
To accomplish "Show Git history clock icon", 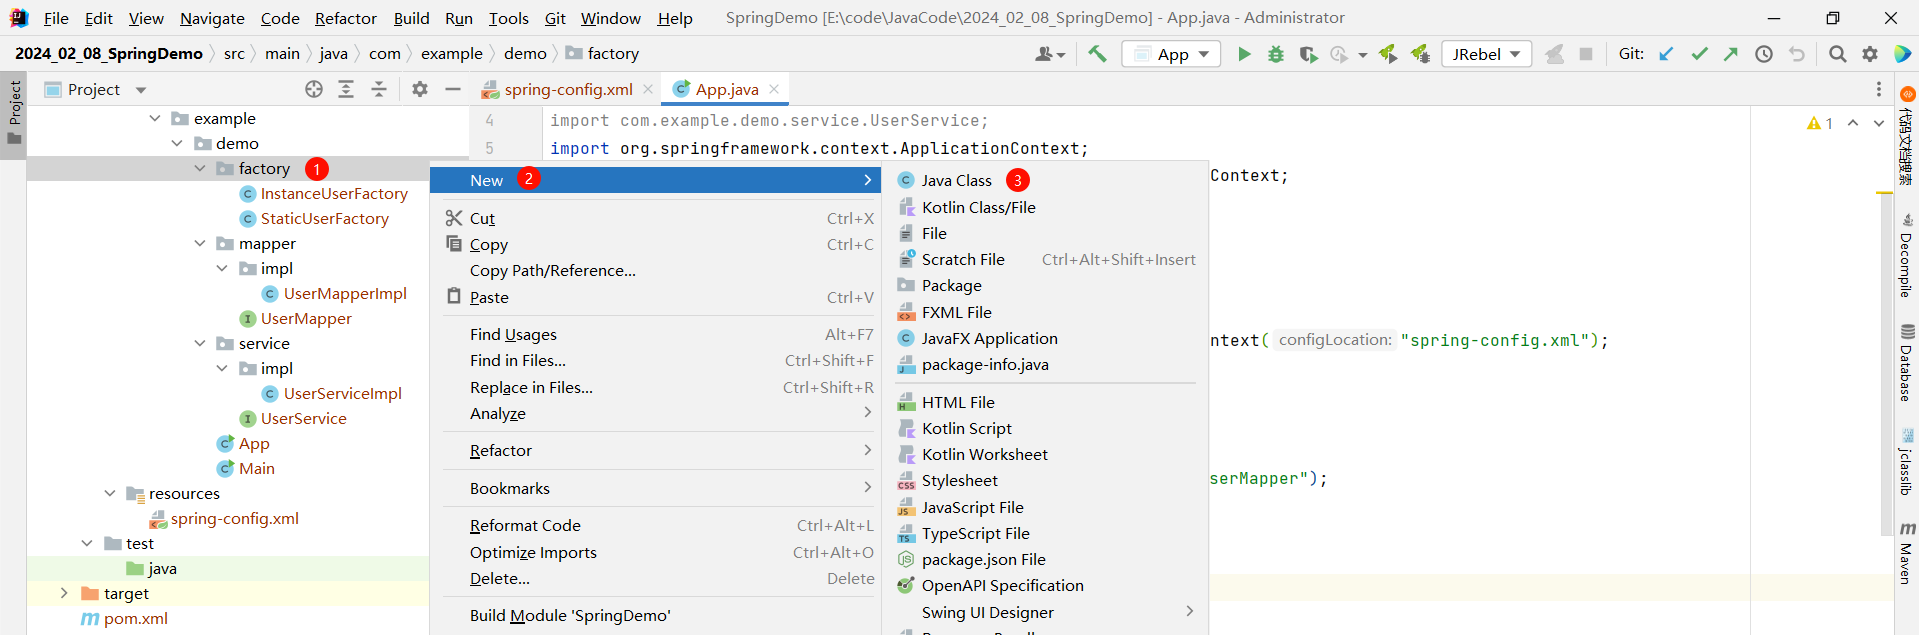I will [x=1764, y=54].
